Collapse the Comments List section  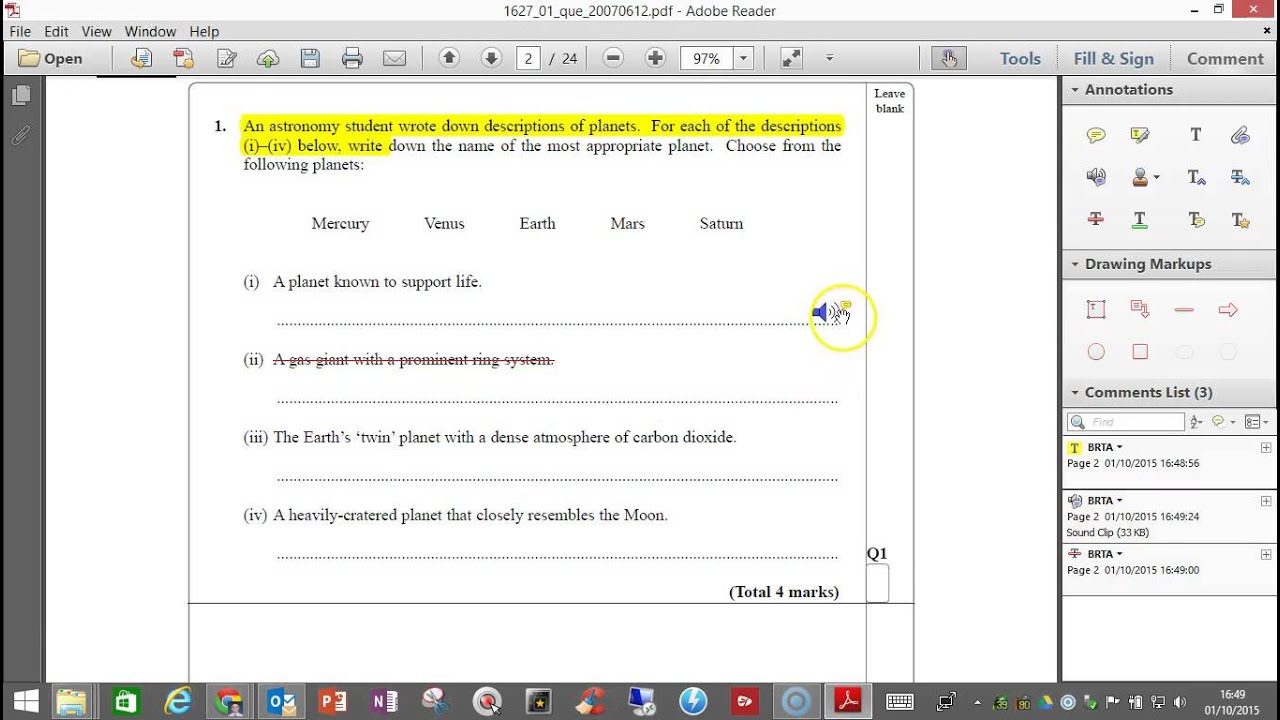coord(1075,392)
